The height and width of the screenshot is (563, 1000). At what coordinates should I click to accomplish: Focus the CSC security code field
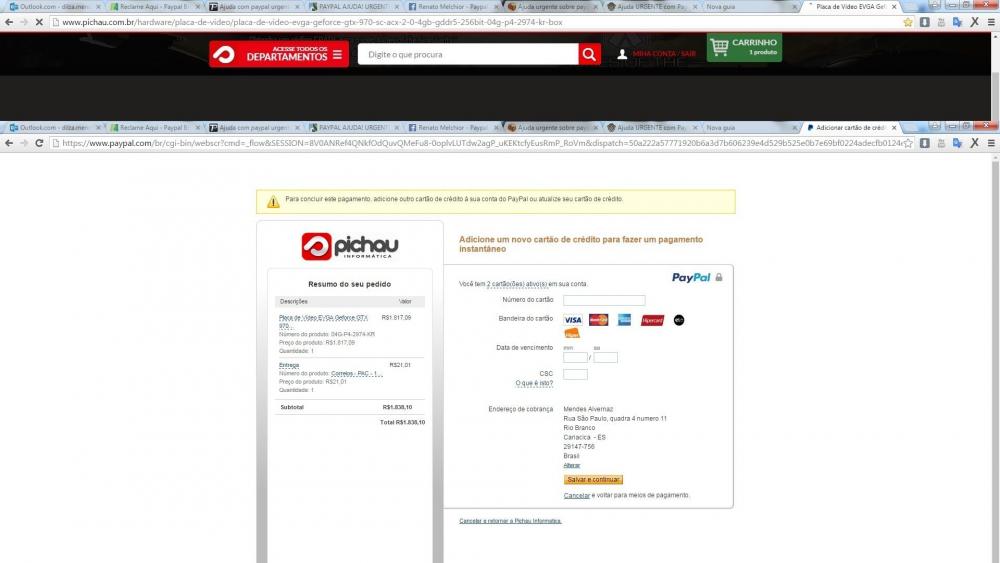point(575,374)
